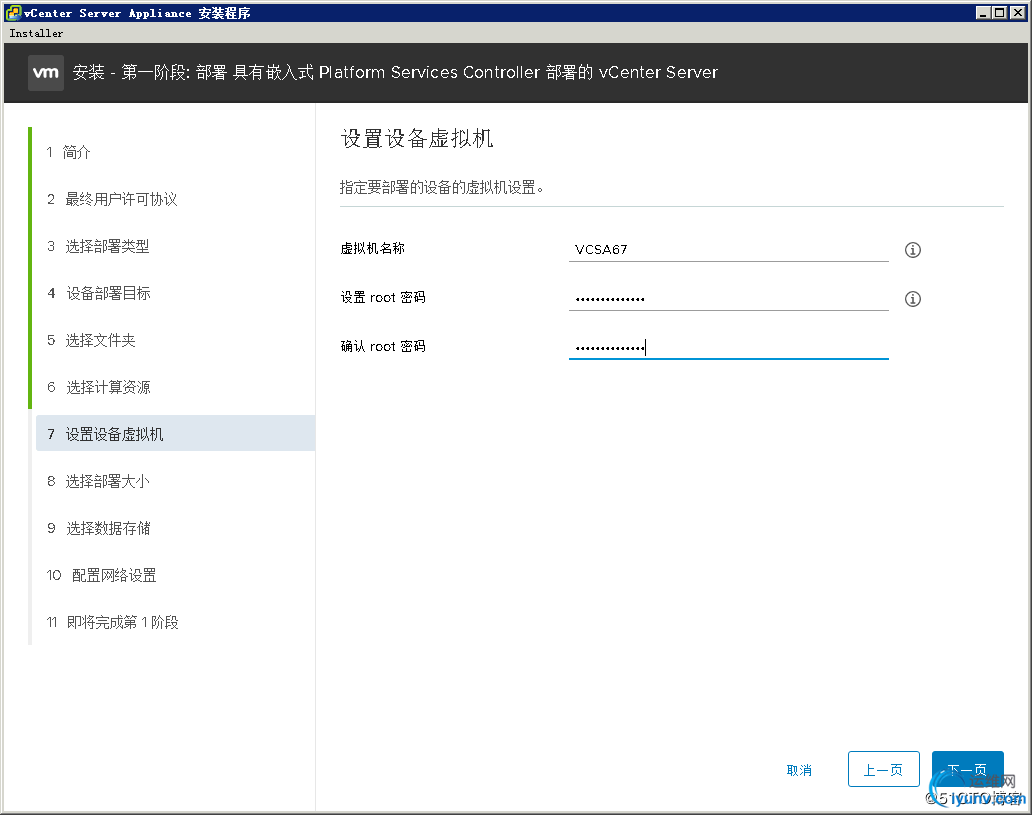Click the header title 安装 - 第一阶段
Screen dimensions: 1032x815
[x=395, y=72]
